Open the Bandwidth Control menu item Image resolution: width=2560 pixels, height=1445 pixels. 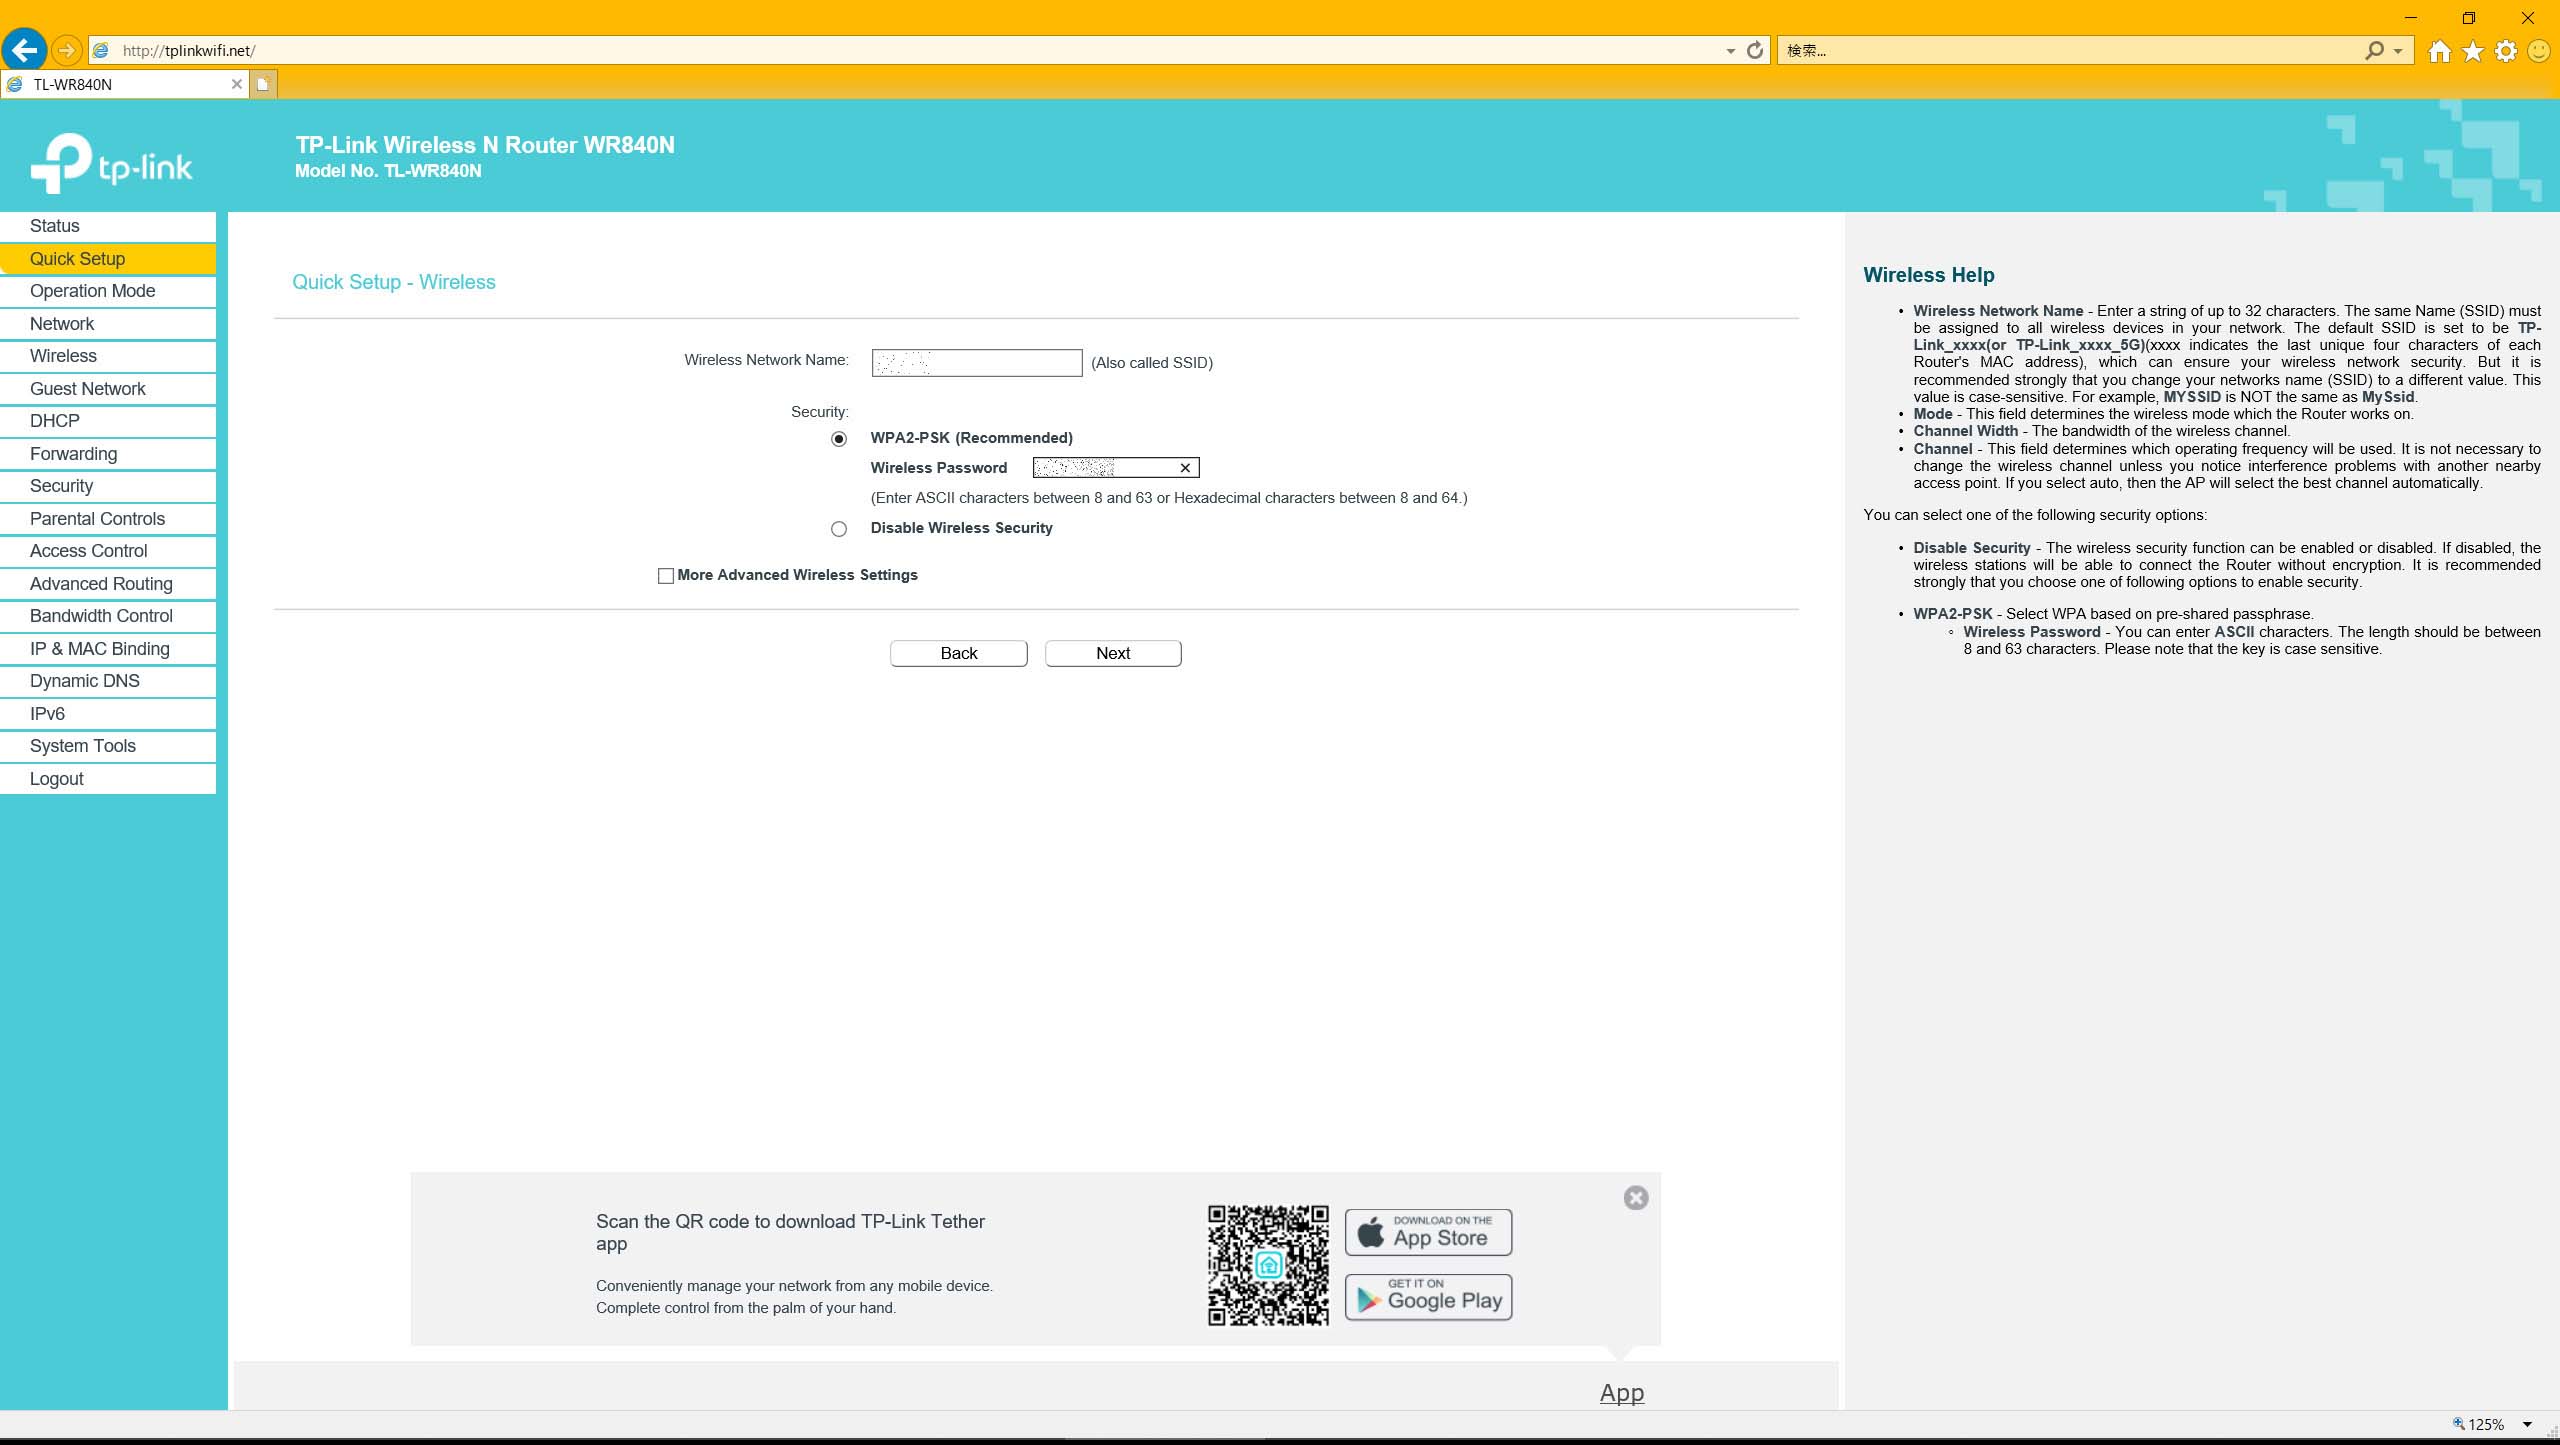[108, 616]
